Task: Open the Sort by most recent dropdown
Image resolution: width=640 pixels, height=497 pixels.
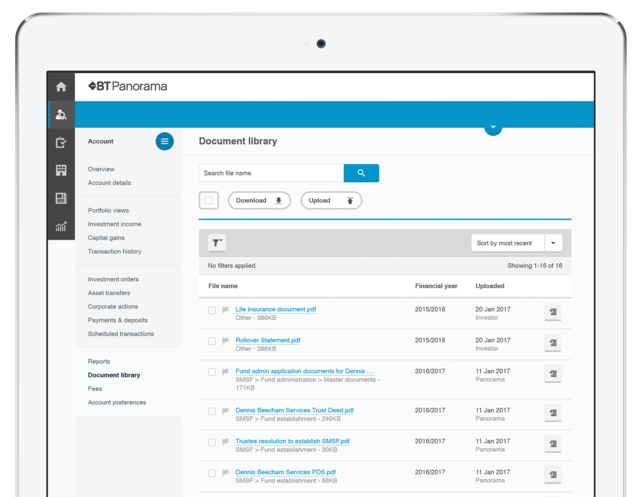Action: 517,243
